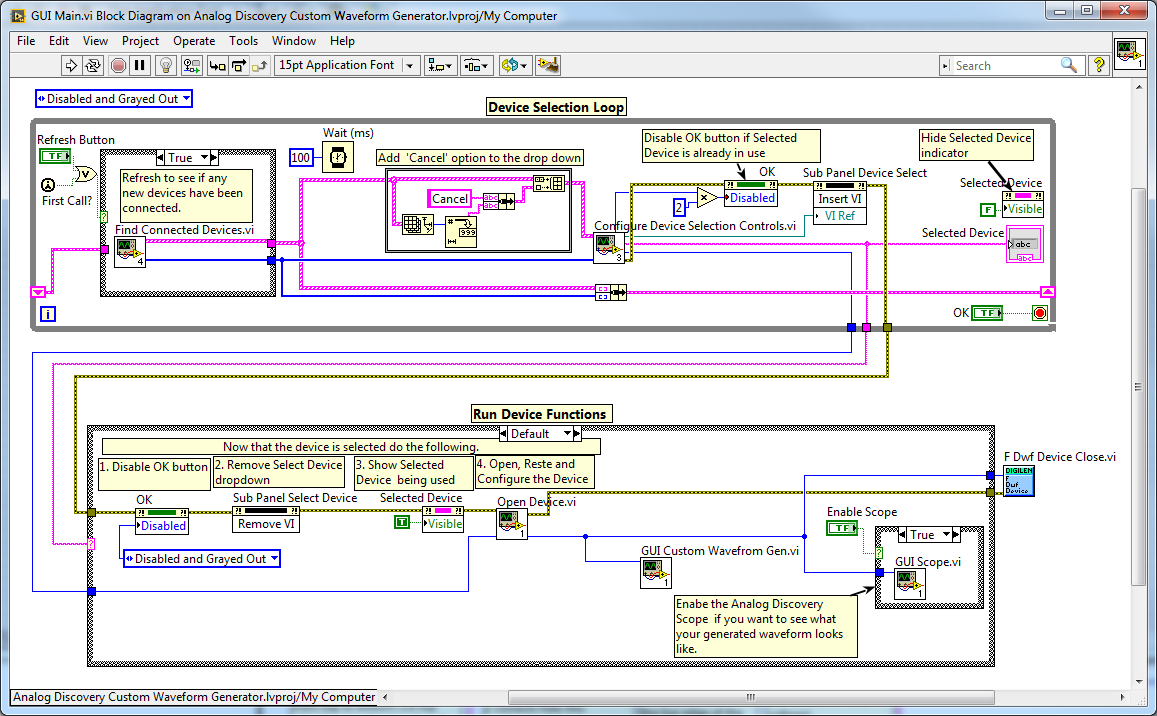Click the F Dwf Device Close.vi Digilent icon

point(1019,481)
